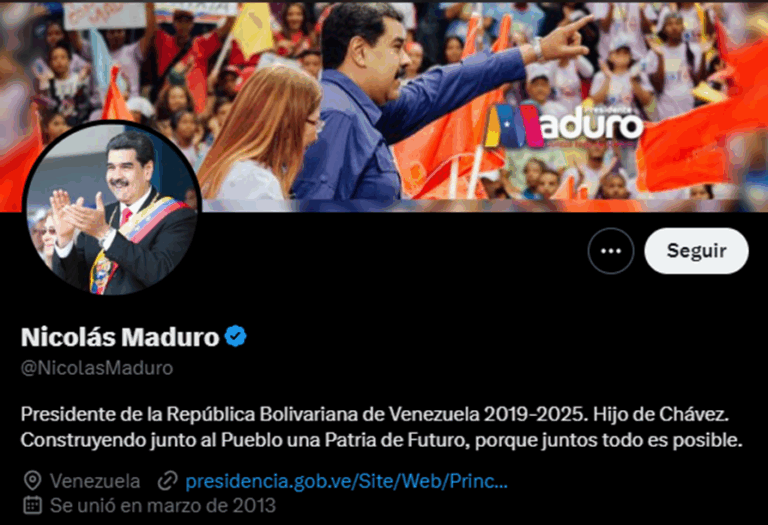Image resolution: width=768 pixels, height=525 pixels.
Task: Click the calendar join-date icon
Action: (x=33, y=505)
